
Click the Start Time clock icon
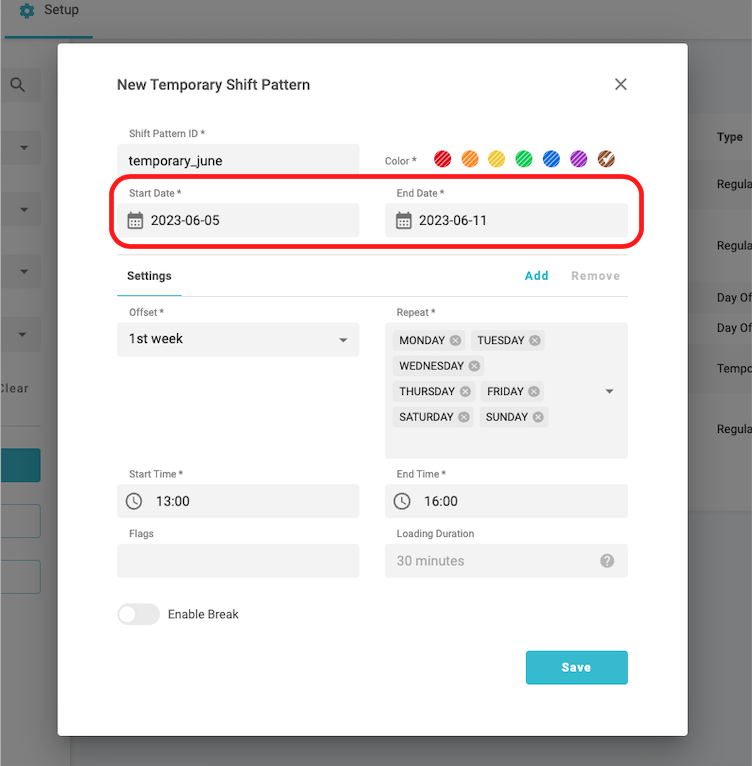click(x=134, y=501)
